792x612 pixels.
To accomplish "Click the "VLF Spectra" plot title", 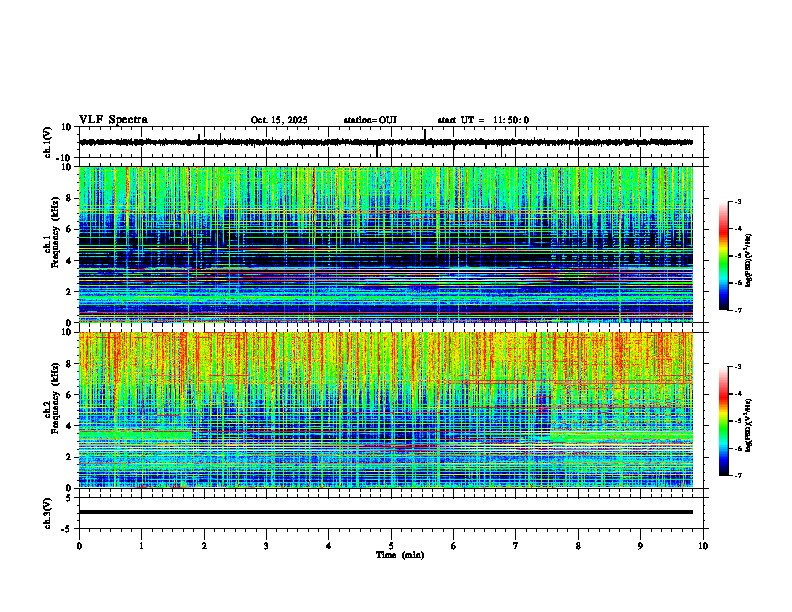I will (x=113, y=120).
